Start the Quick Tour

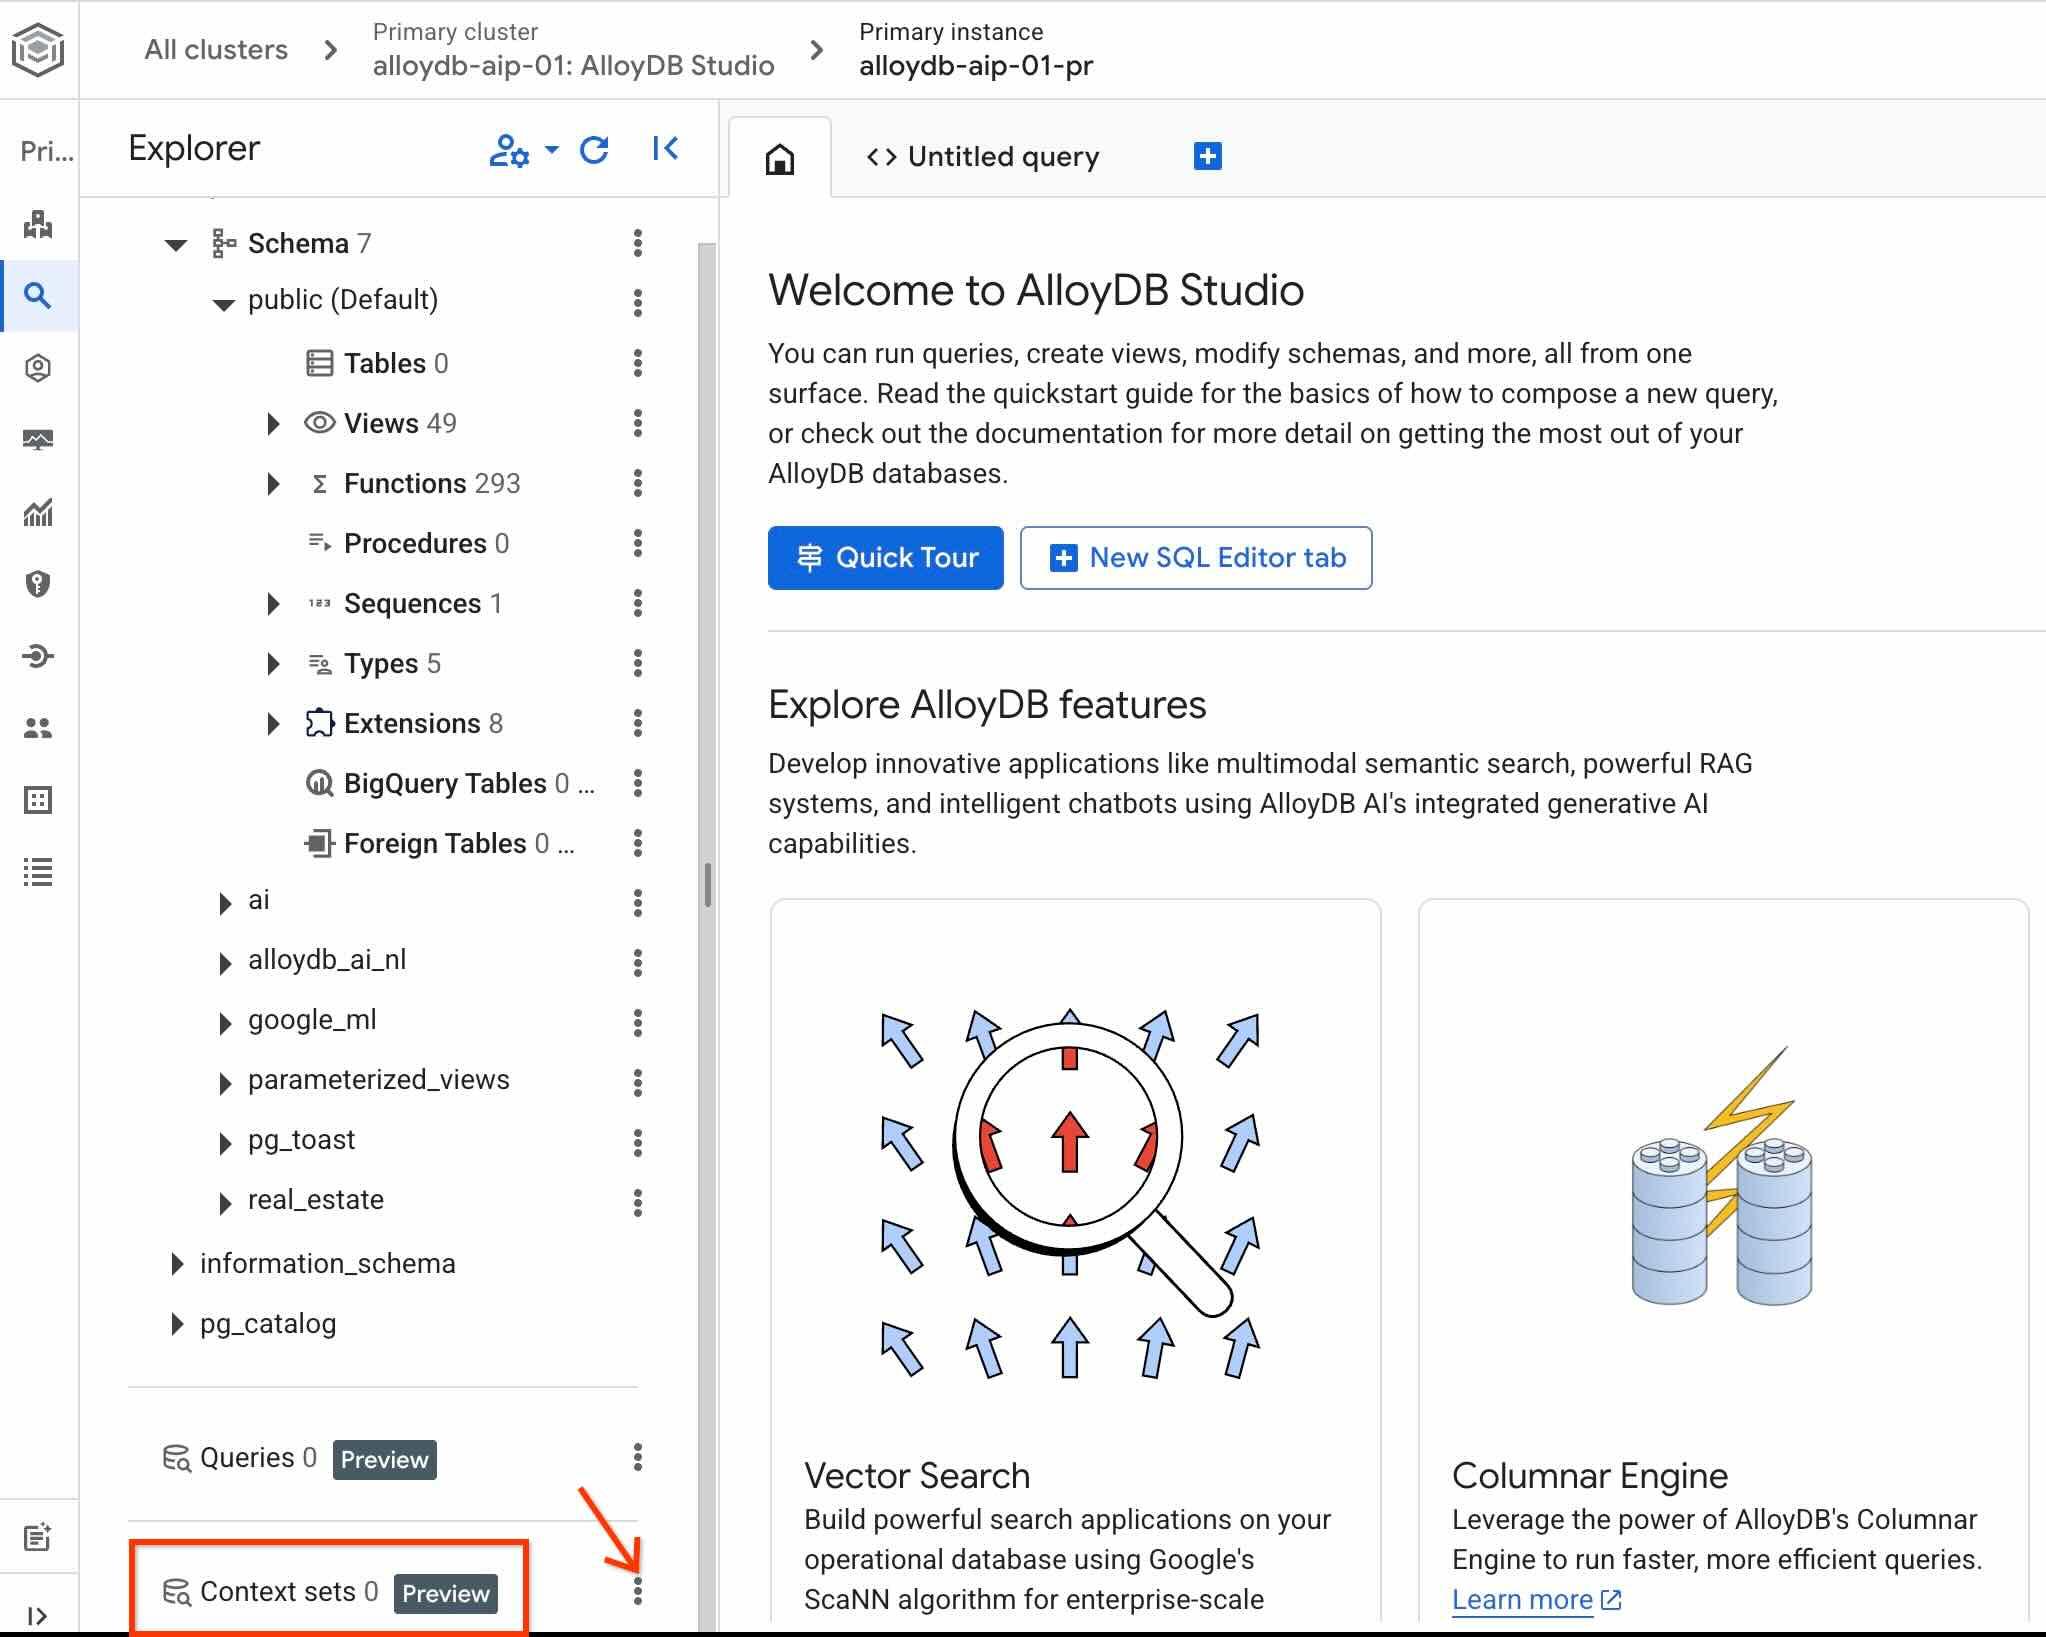(885, 558)
